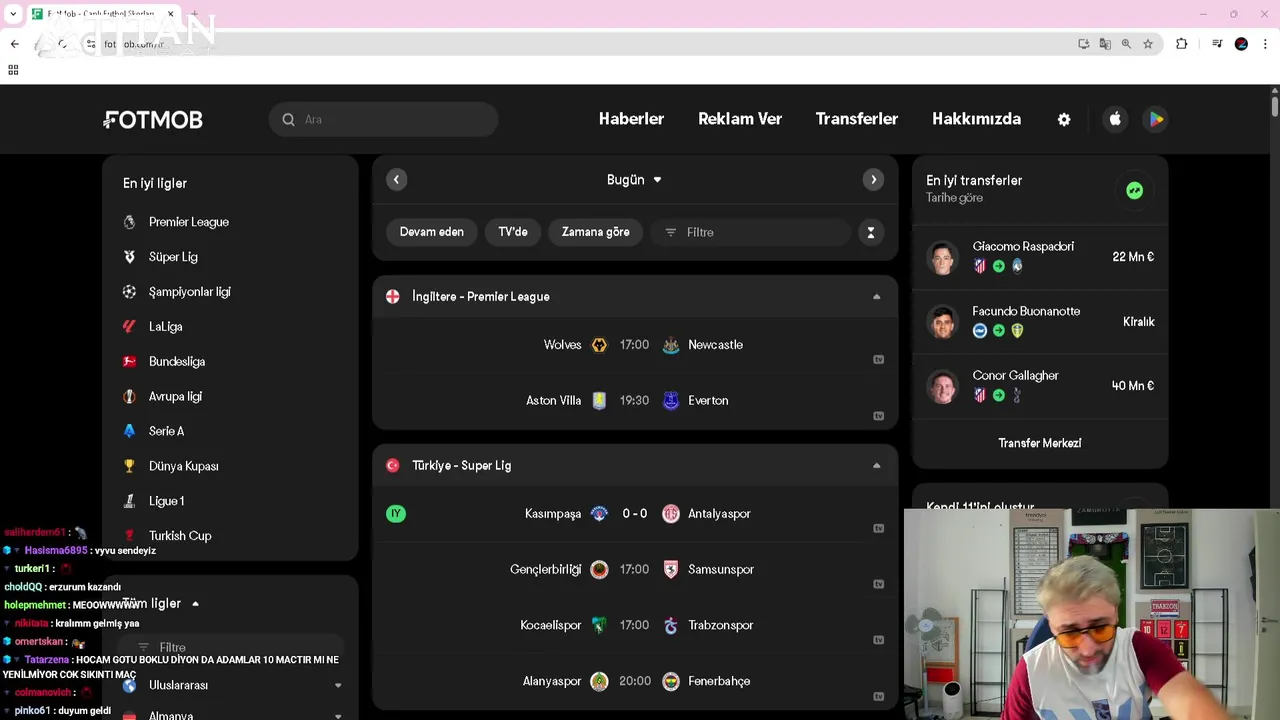Switch to the FotMob browser tab
This screenshot has height=720, width=1280.
pos(101,14)
